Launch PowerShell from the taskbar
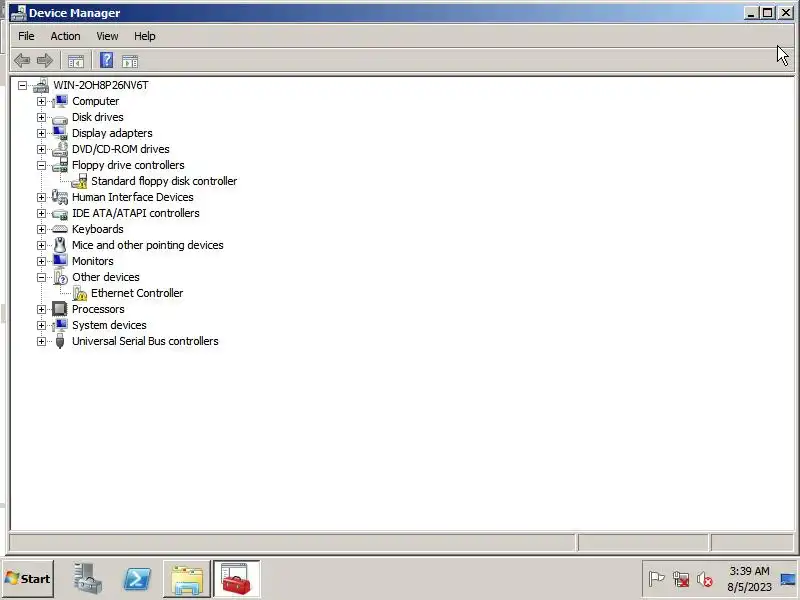 pyautogui.click(x=137, y=579)
